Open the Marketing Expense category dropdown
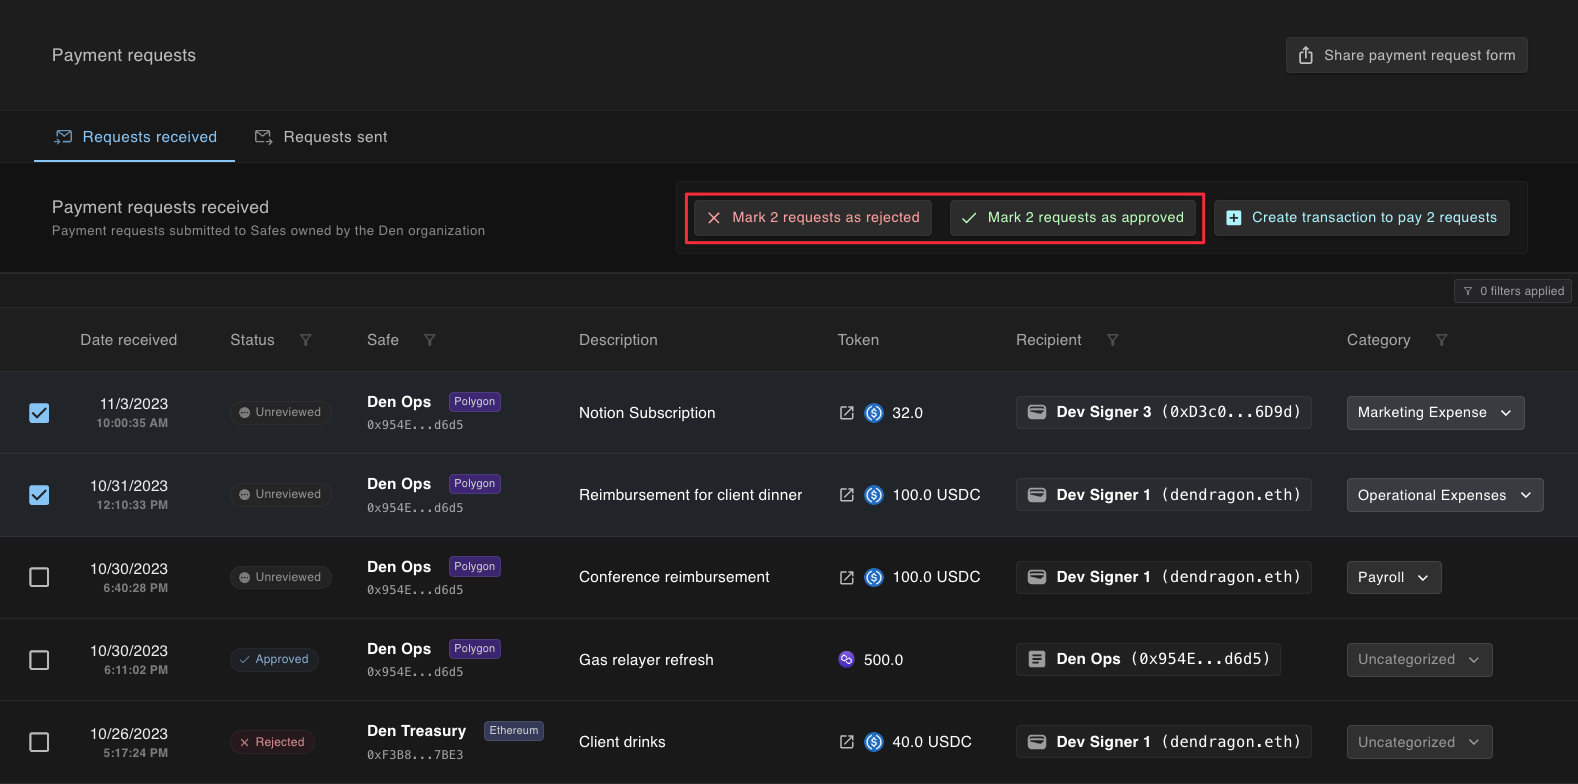Viewport: 1578px width, 784px height. [x=1435, y=413]
